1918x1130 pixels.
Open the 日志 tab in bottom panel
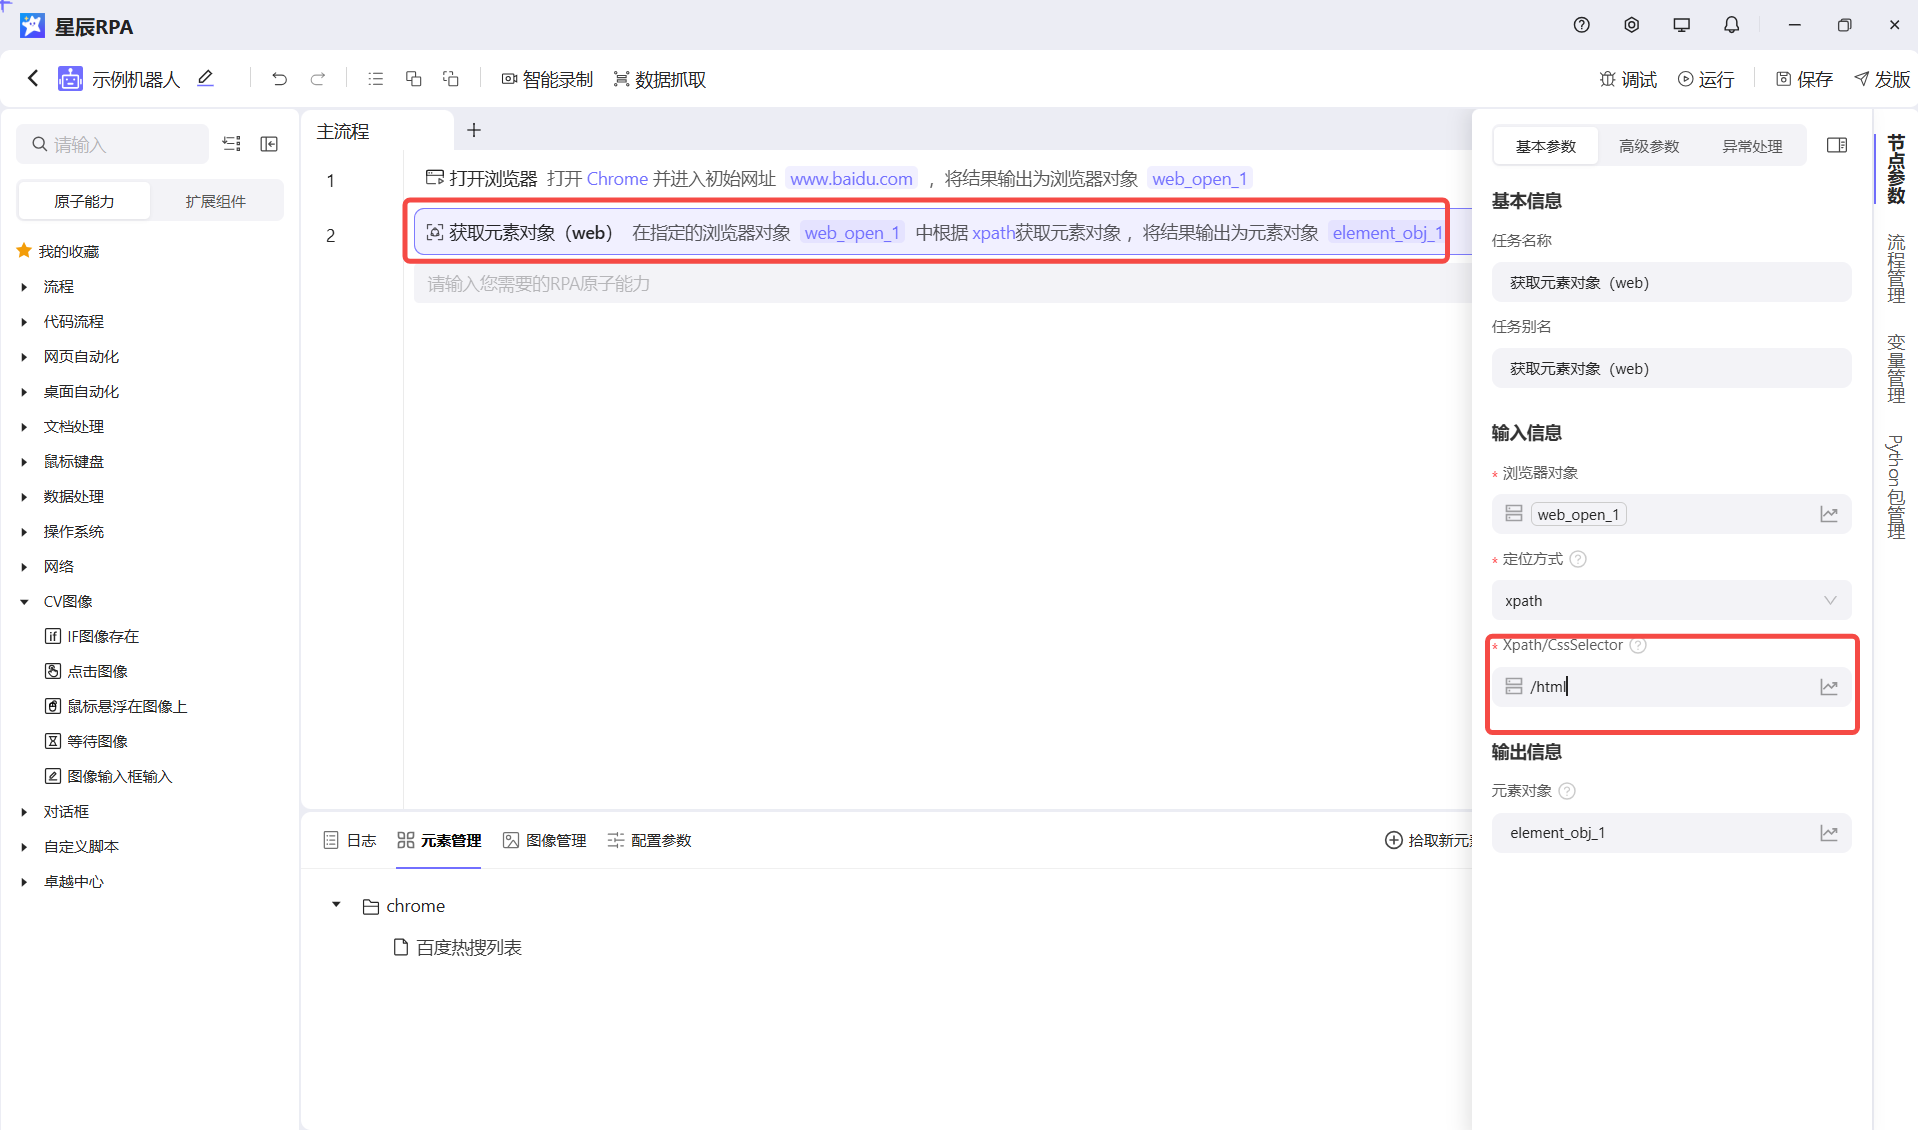coord(350,840)
